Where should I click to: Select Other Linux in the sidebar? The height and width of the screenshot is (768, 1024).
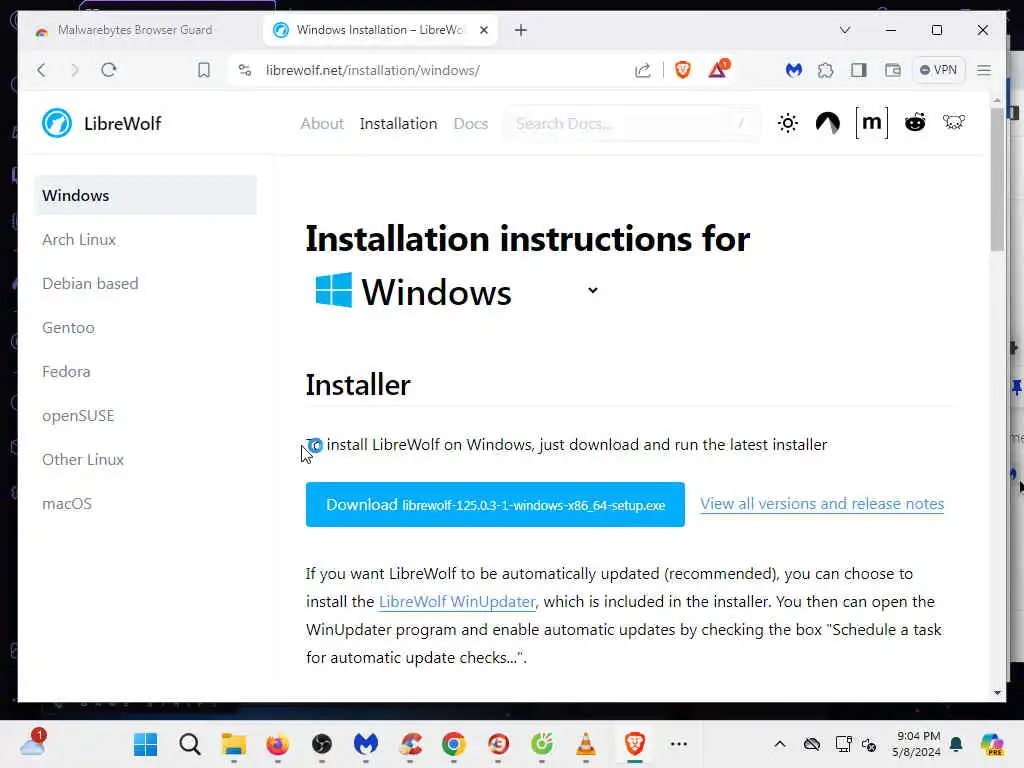point(83,460)
